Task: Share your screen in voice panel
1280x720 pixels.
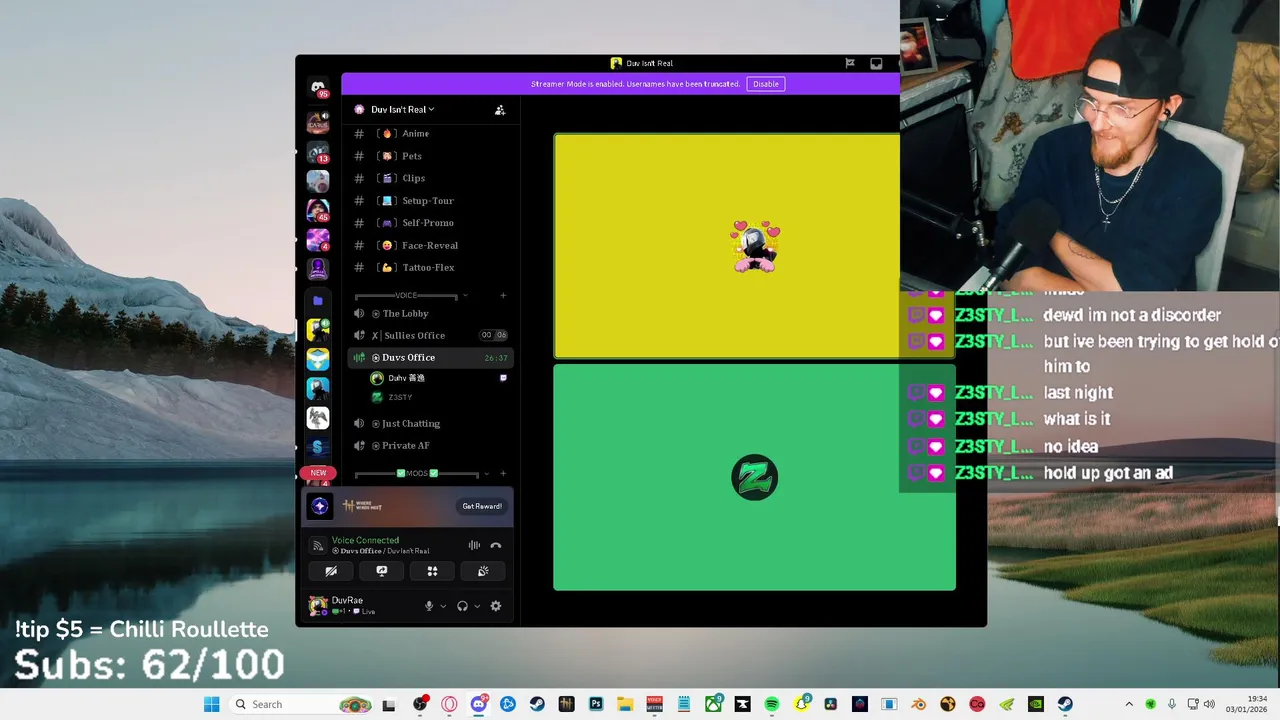Action: coord(382,571)
